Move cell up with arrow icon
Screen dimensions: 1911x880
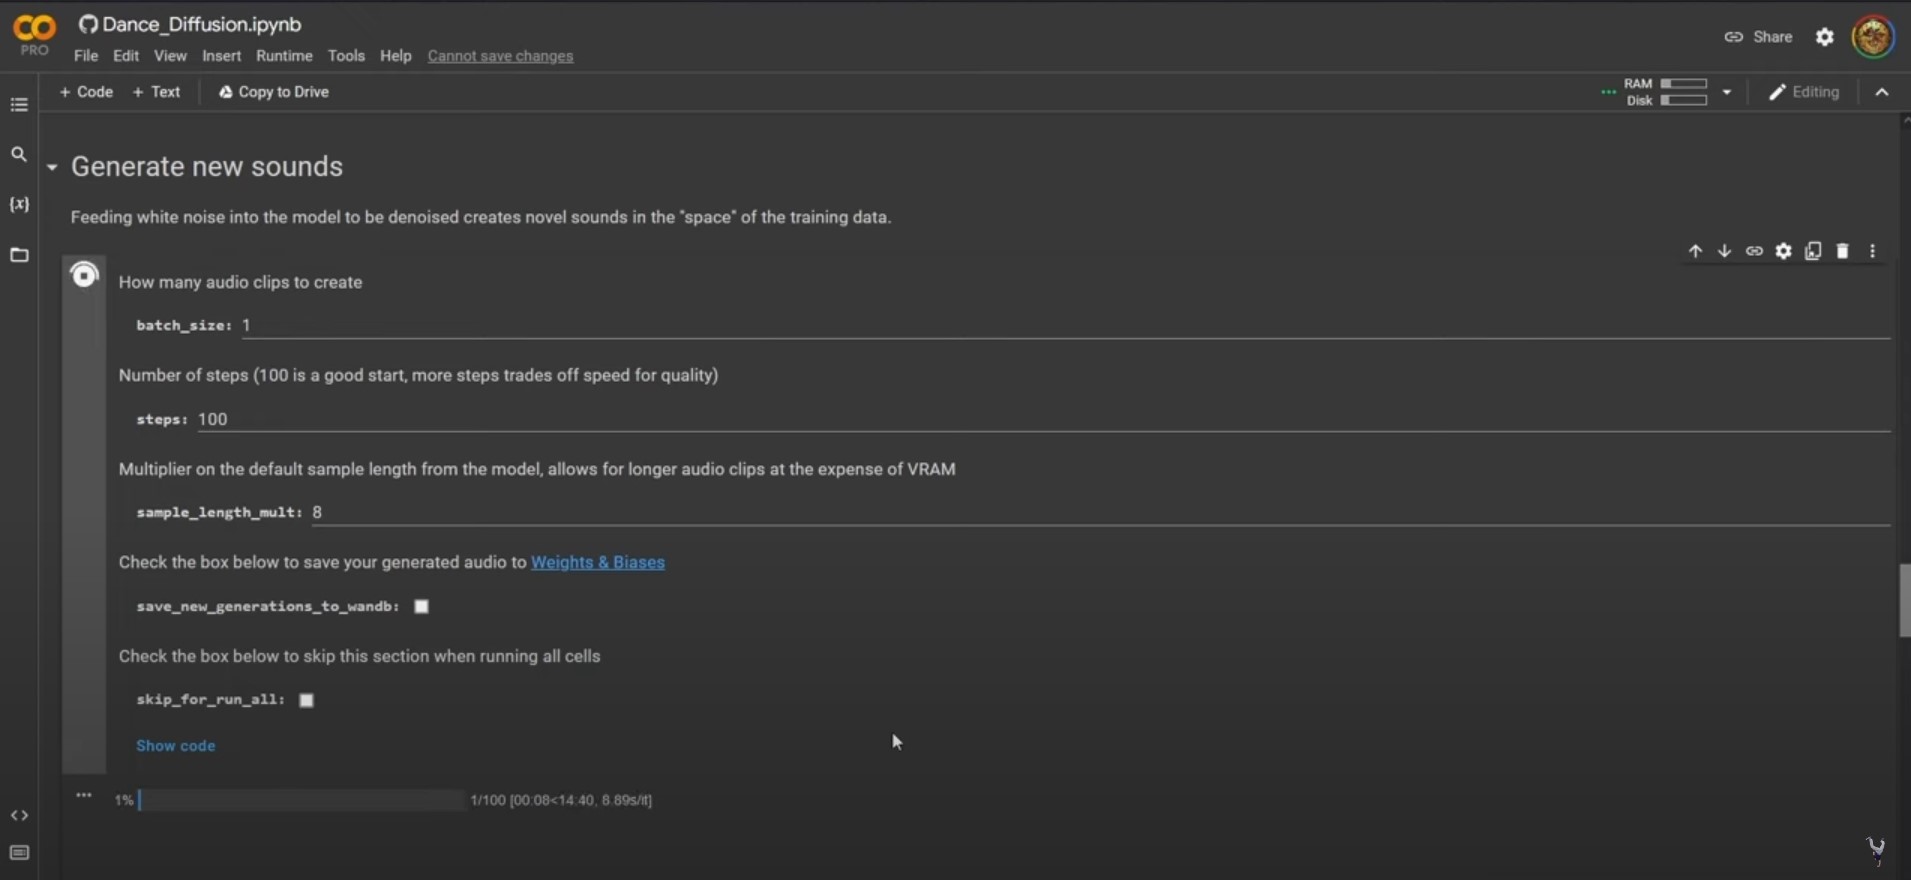coord(1695,251)
